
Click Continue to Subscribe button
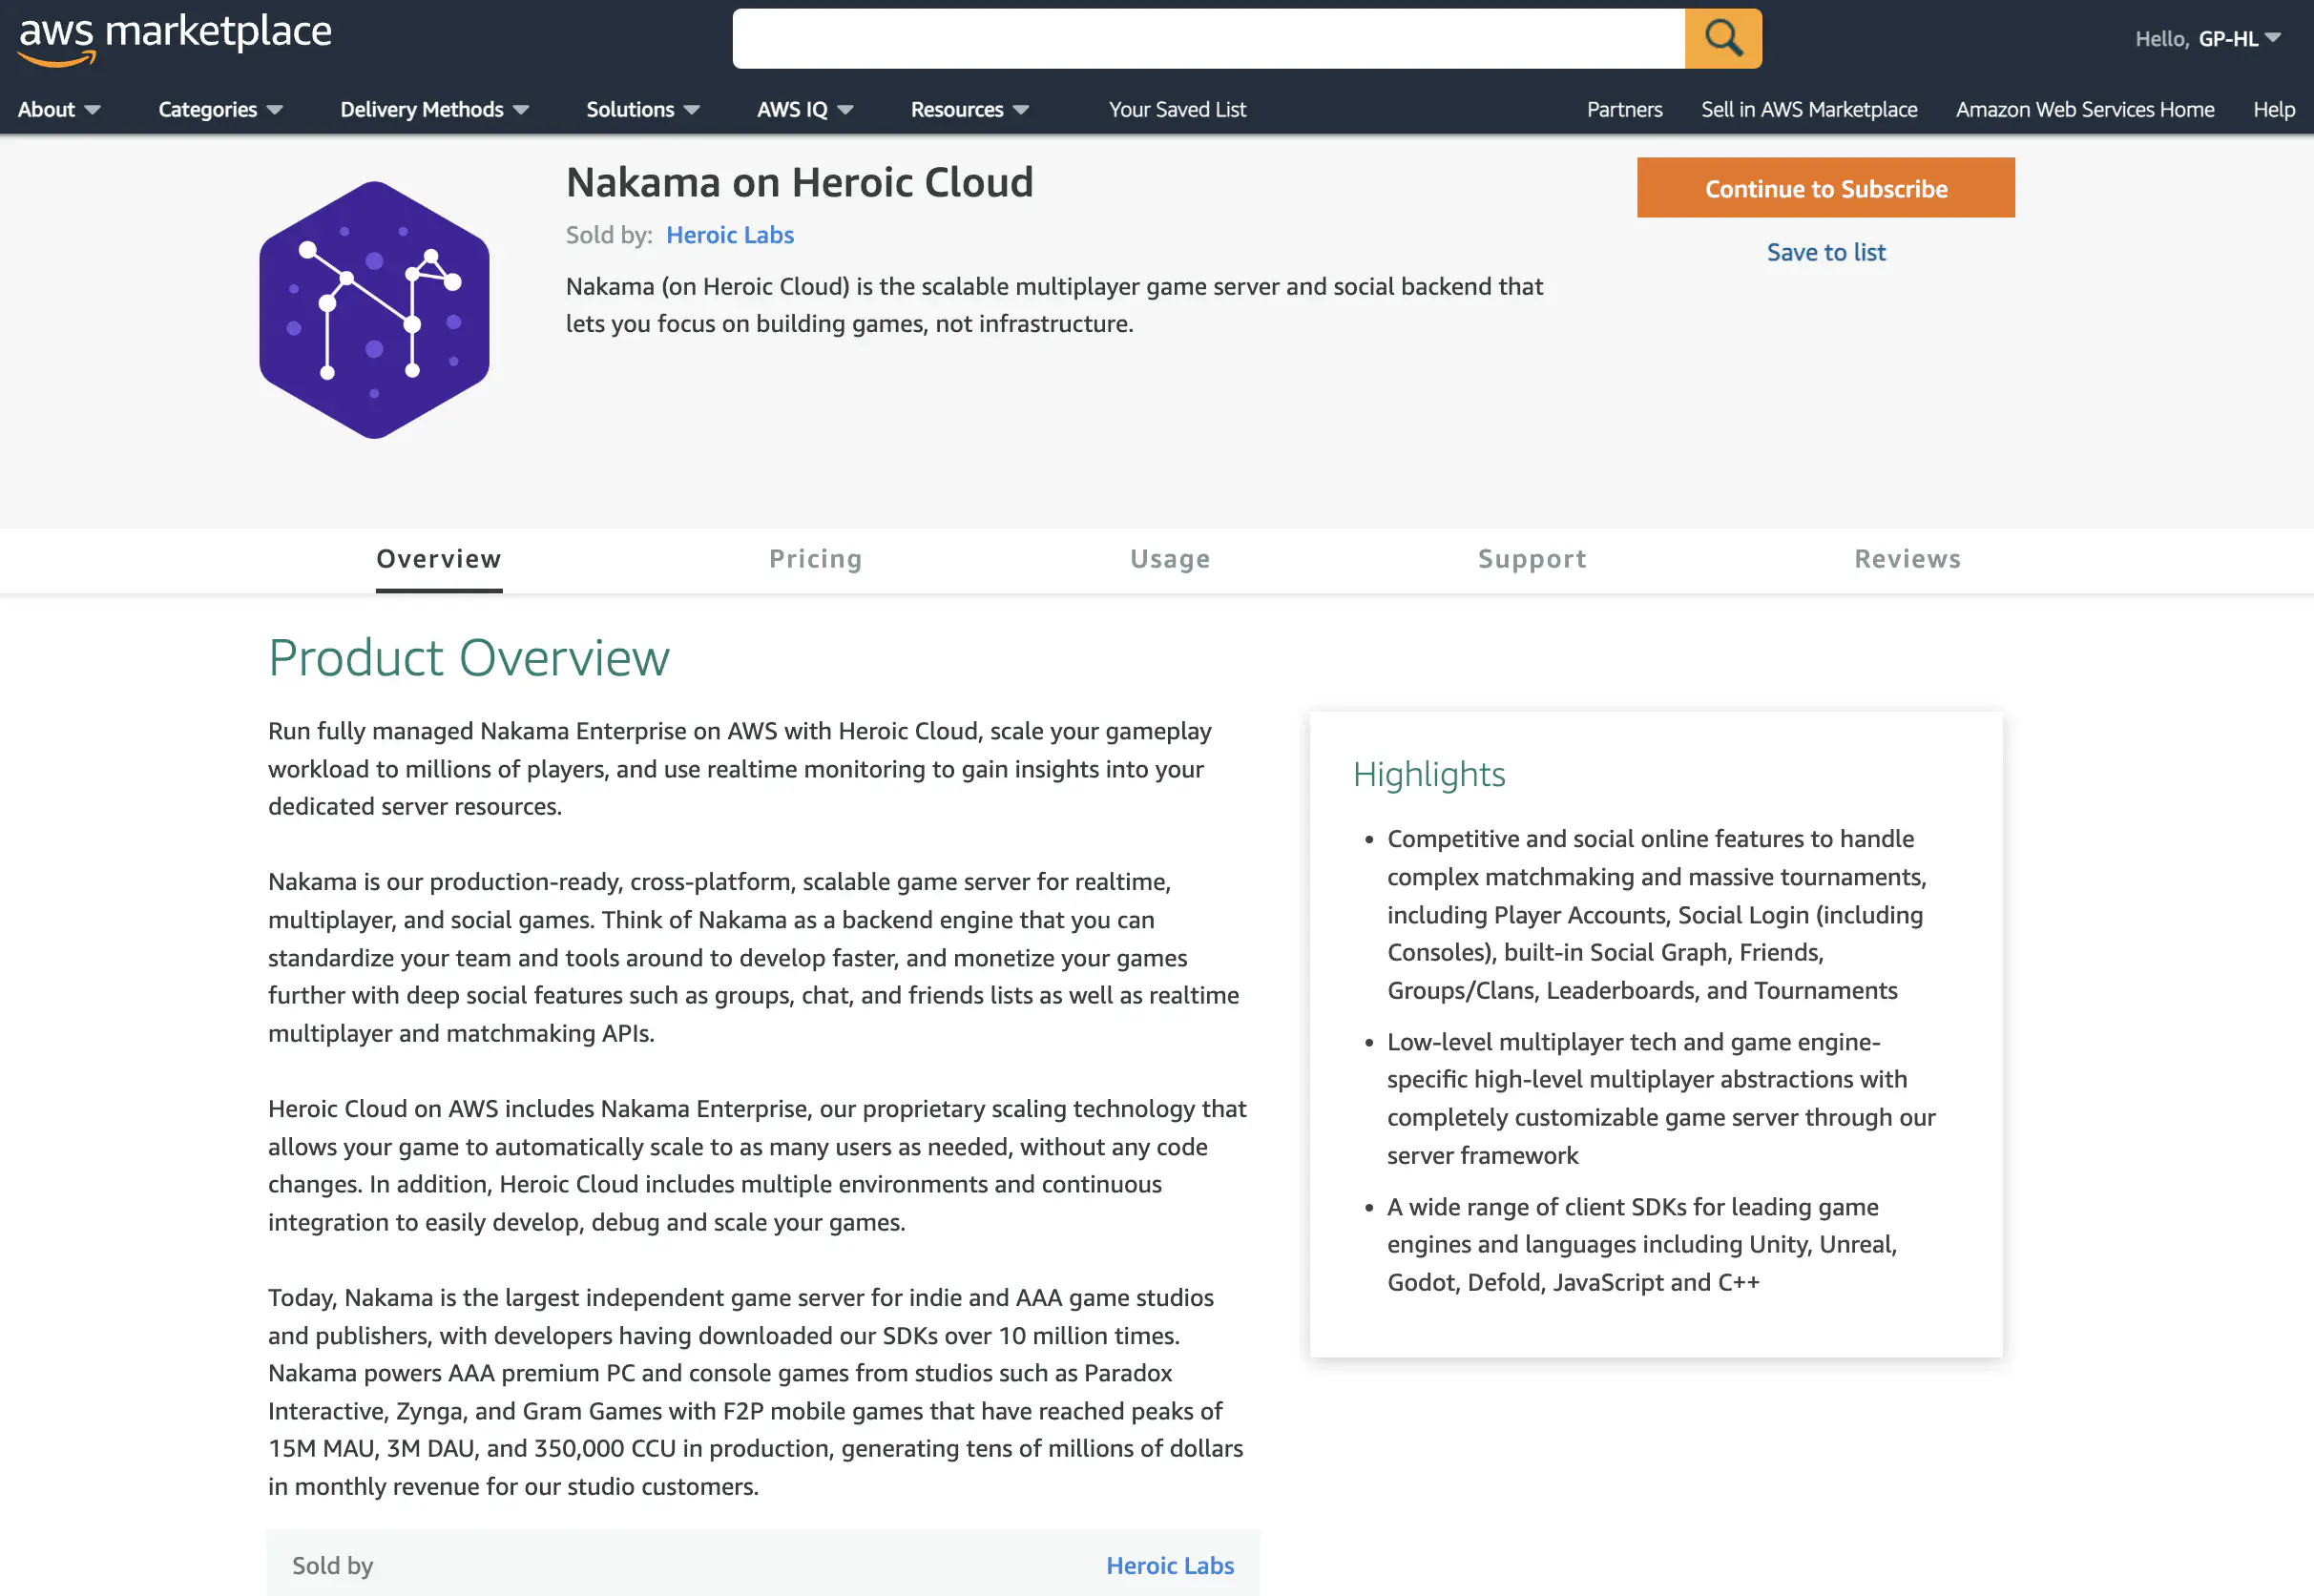1827,186
